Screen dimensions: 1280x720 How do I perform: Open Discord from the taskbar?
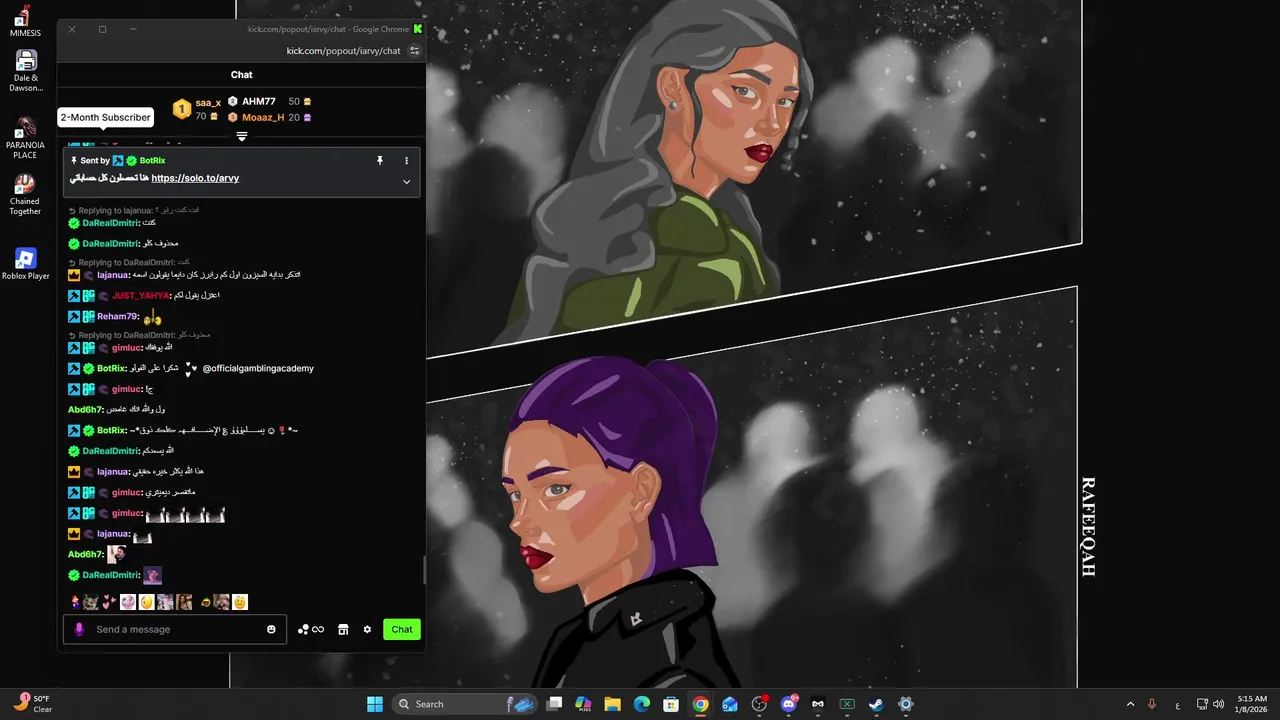(788, 704)
